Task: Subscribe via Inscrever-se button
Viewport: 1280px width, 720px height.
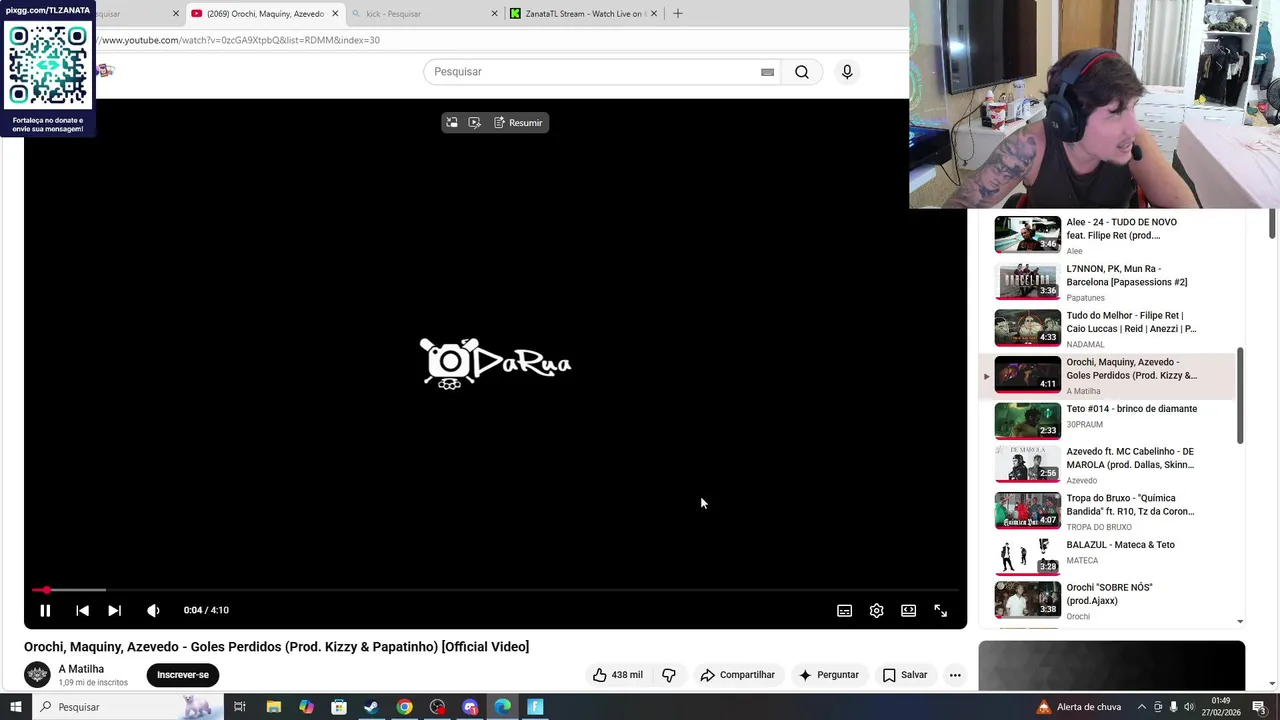Action: pos(182,675)
